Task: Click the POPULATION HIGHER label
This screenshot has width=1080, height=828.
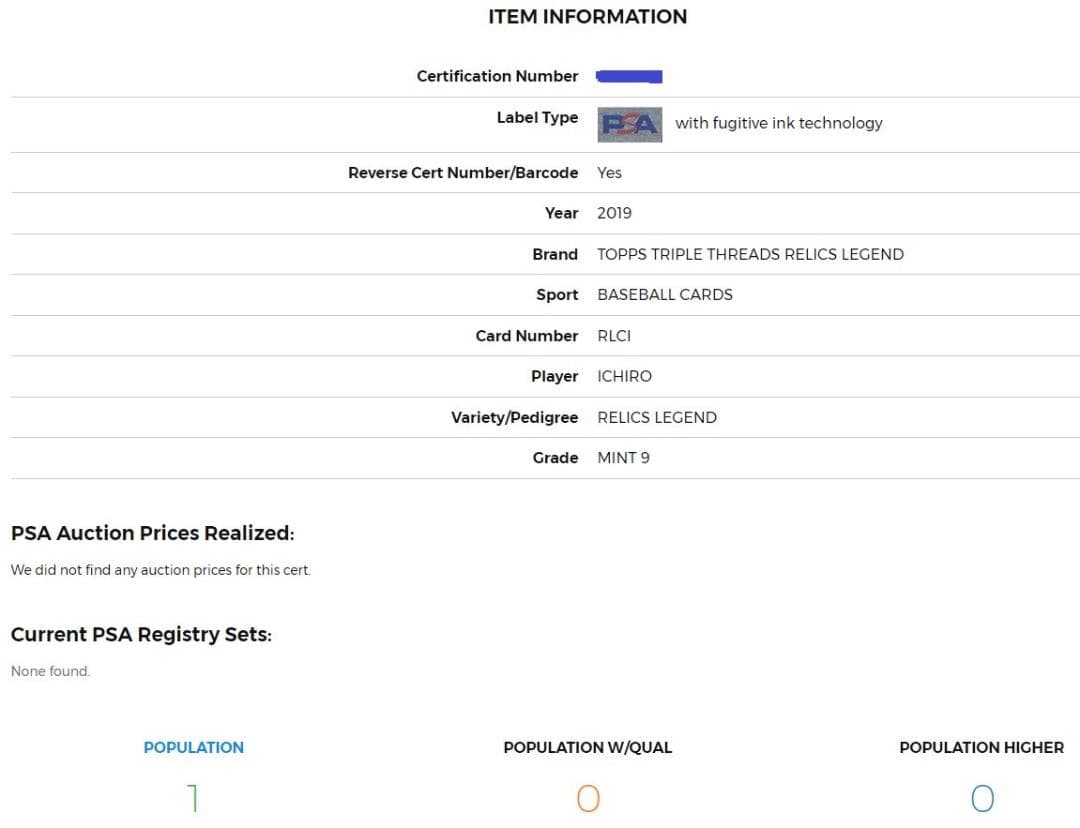Action: (x=982, y=747)
